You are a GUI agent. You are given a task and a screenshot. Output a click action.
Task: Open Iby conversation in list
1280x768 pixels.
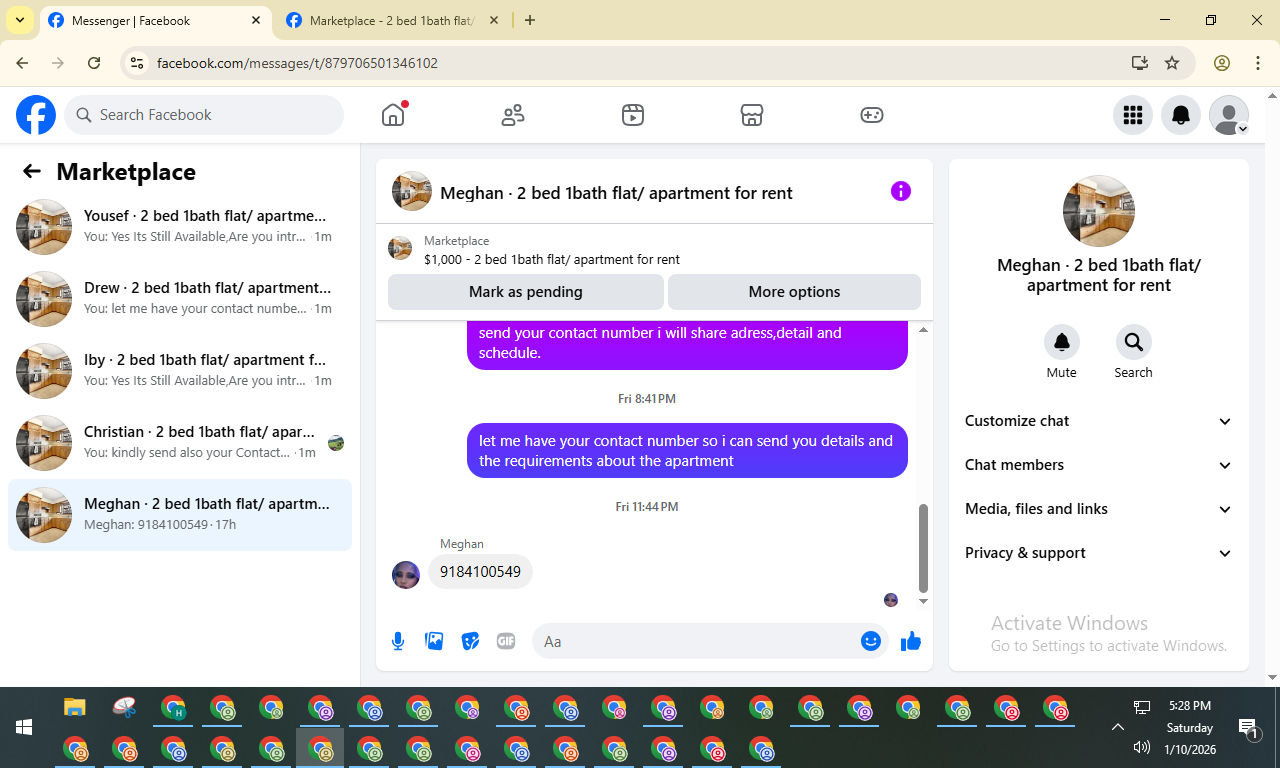(x=180, y=371)
